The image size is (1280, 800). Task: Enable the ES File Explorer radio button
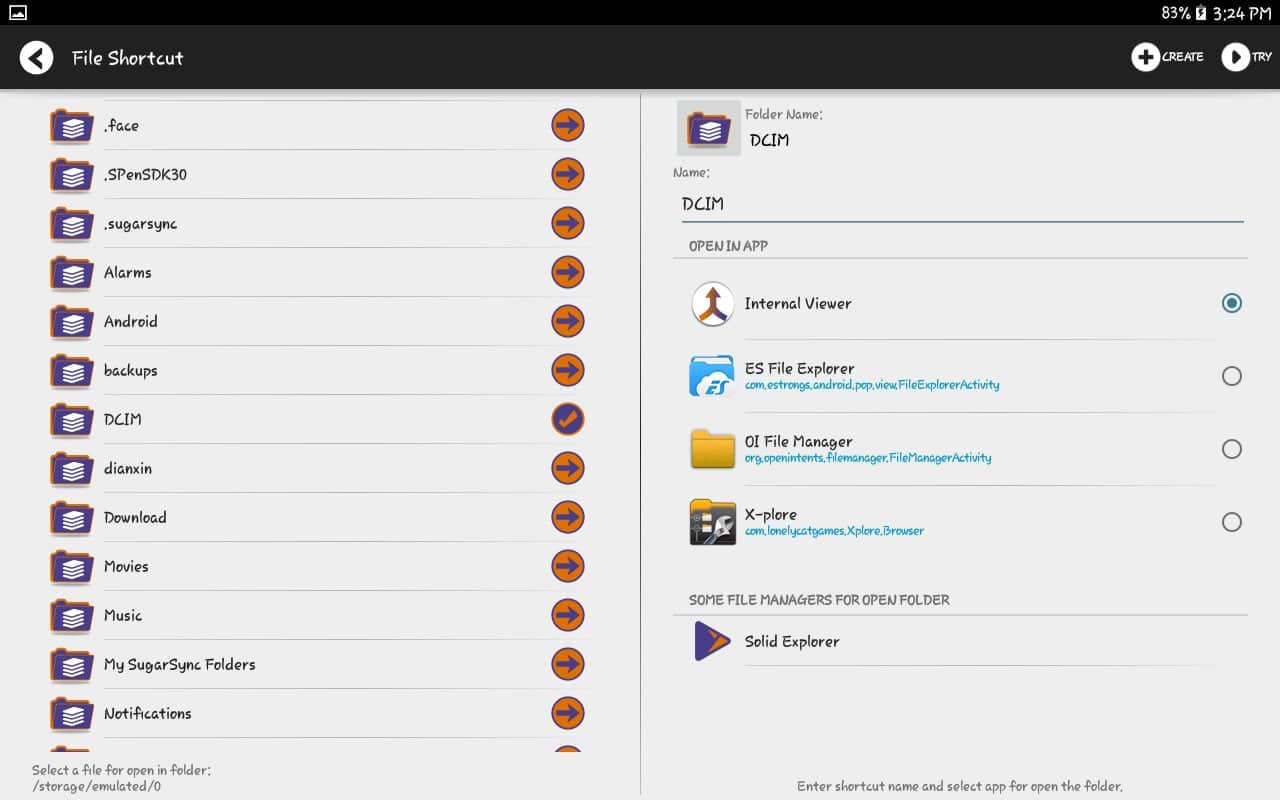pos(1232,376)
